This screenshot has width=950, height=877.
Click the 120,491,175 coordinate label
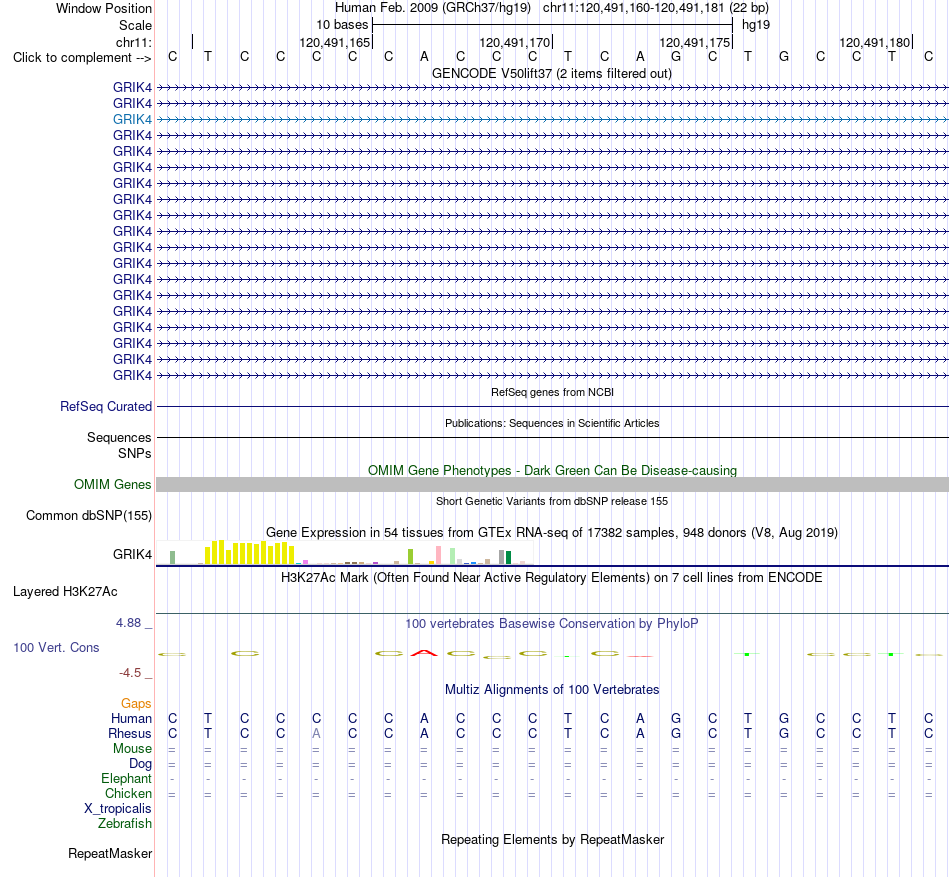694,42
